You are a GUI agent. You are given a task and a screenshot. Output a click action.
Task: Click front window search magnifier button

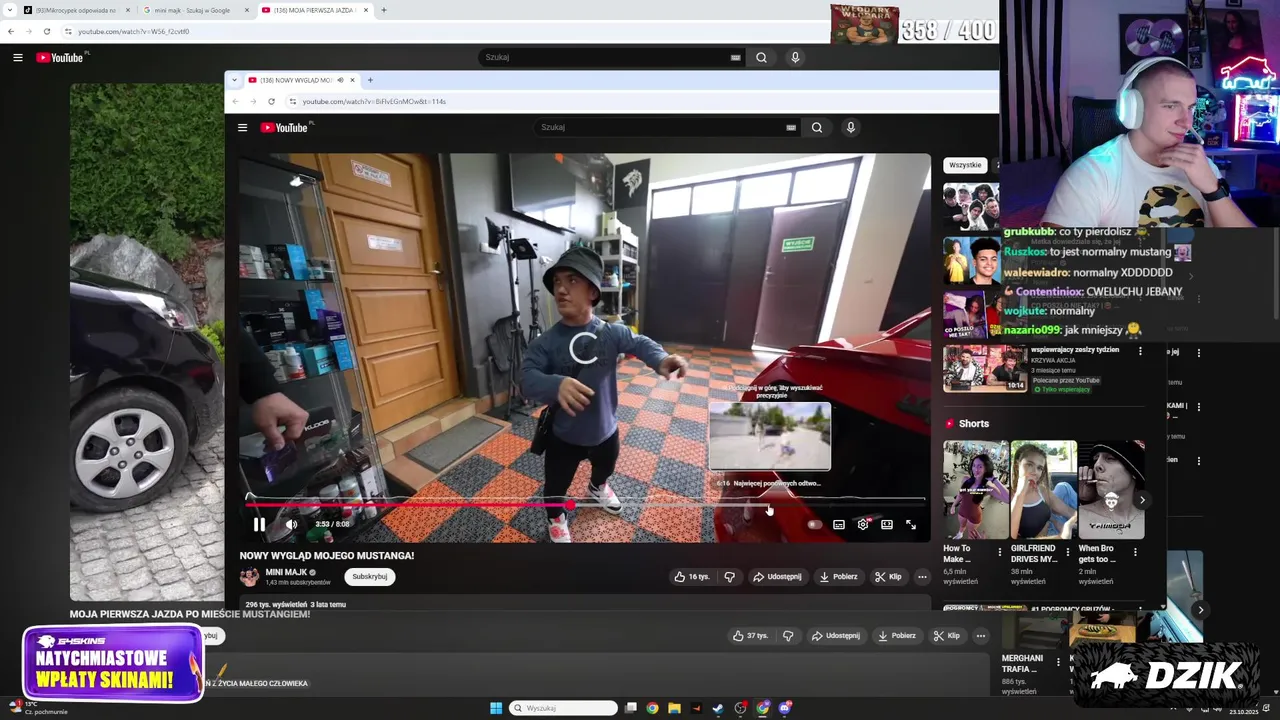pos(817,127)
